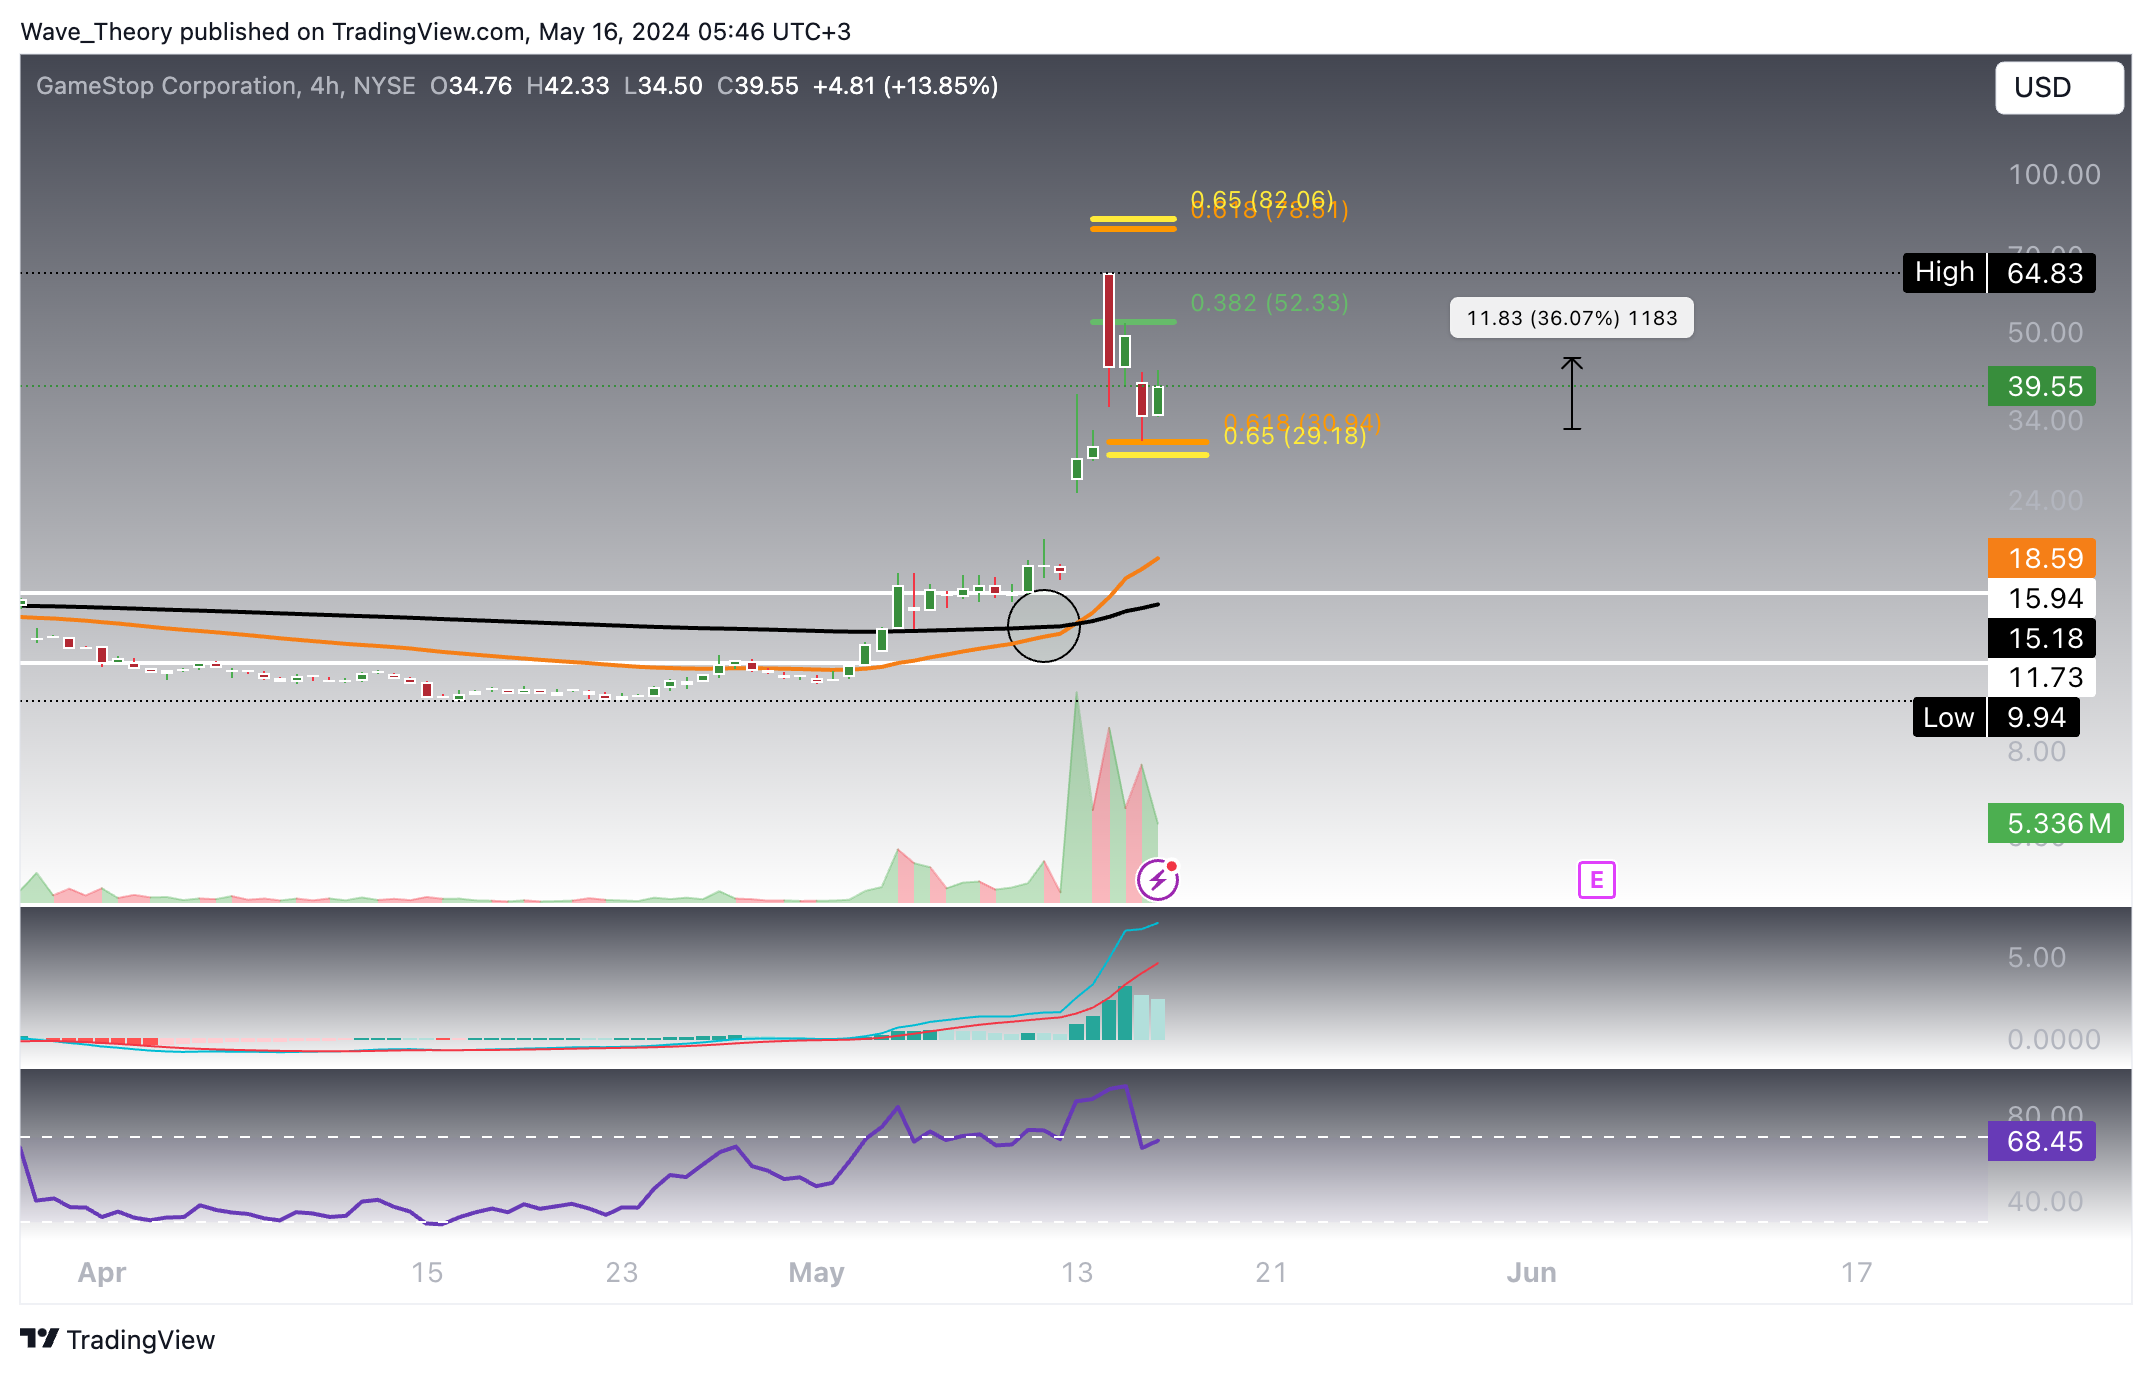Click the closing price C39.55 value
Screen dimensions: 2152x1374
click(x=758, y=86)
